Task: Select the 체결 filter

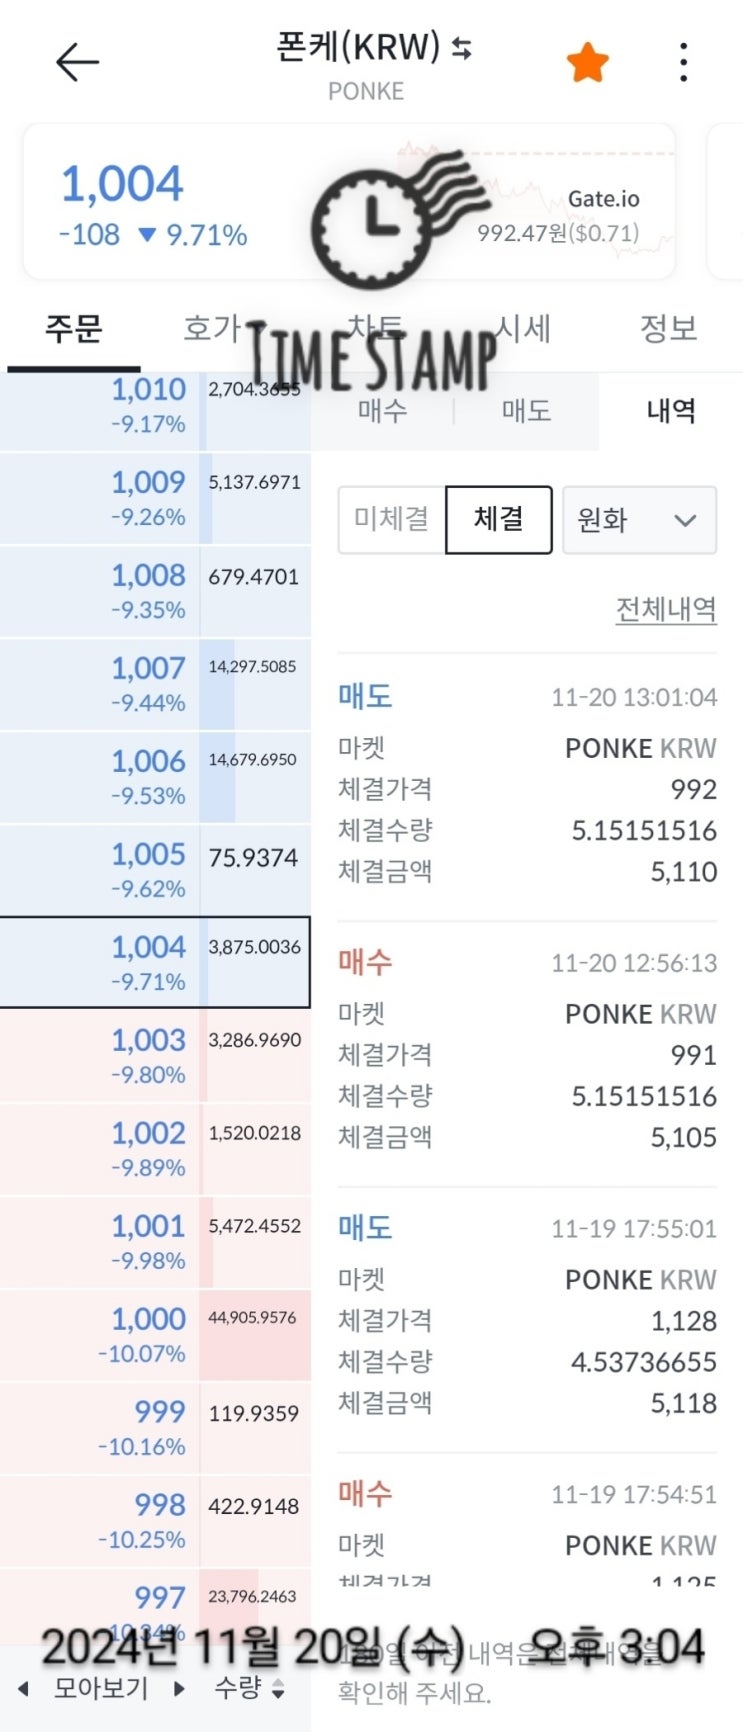Action: [498, 519]
